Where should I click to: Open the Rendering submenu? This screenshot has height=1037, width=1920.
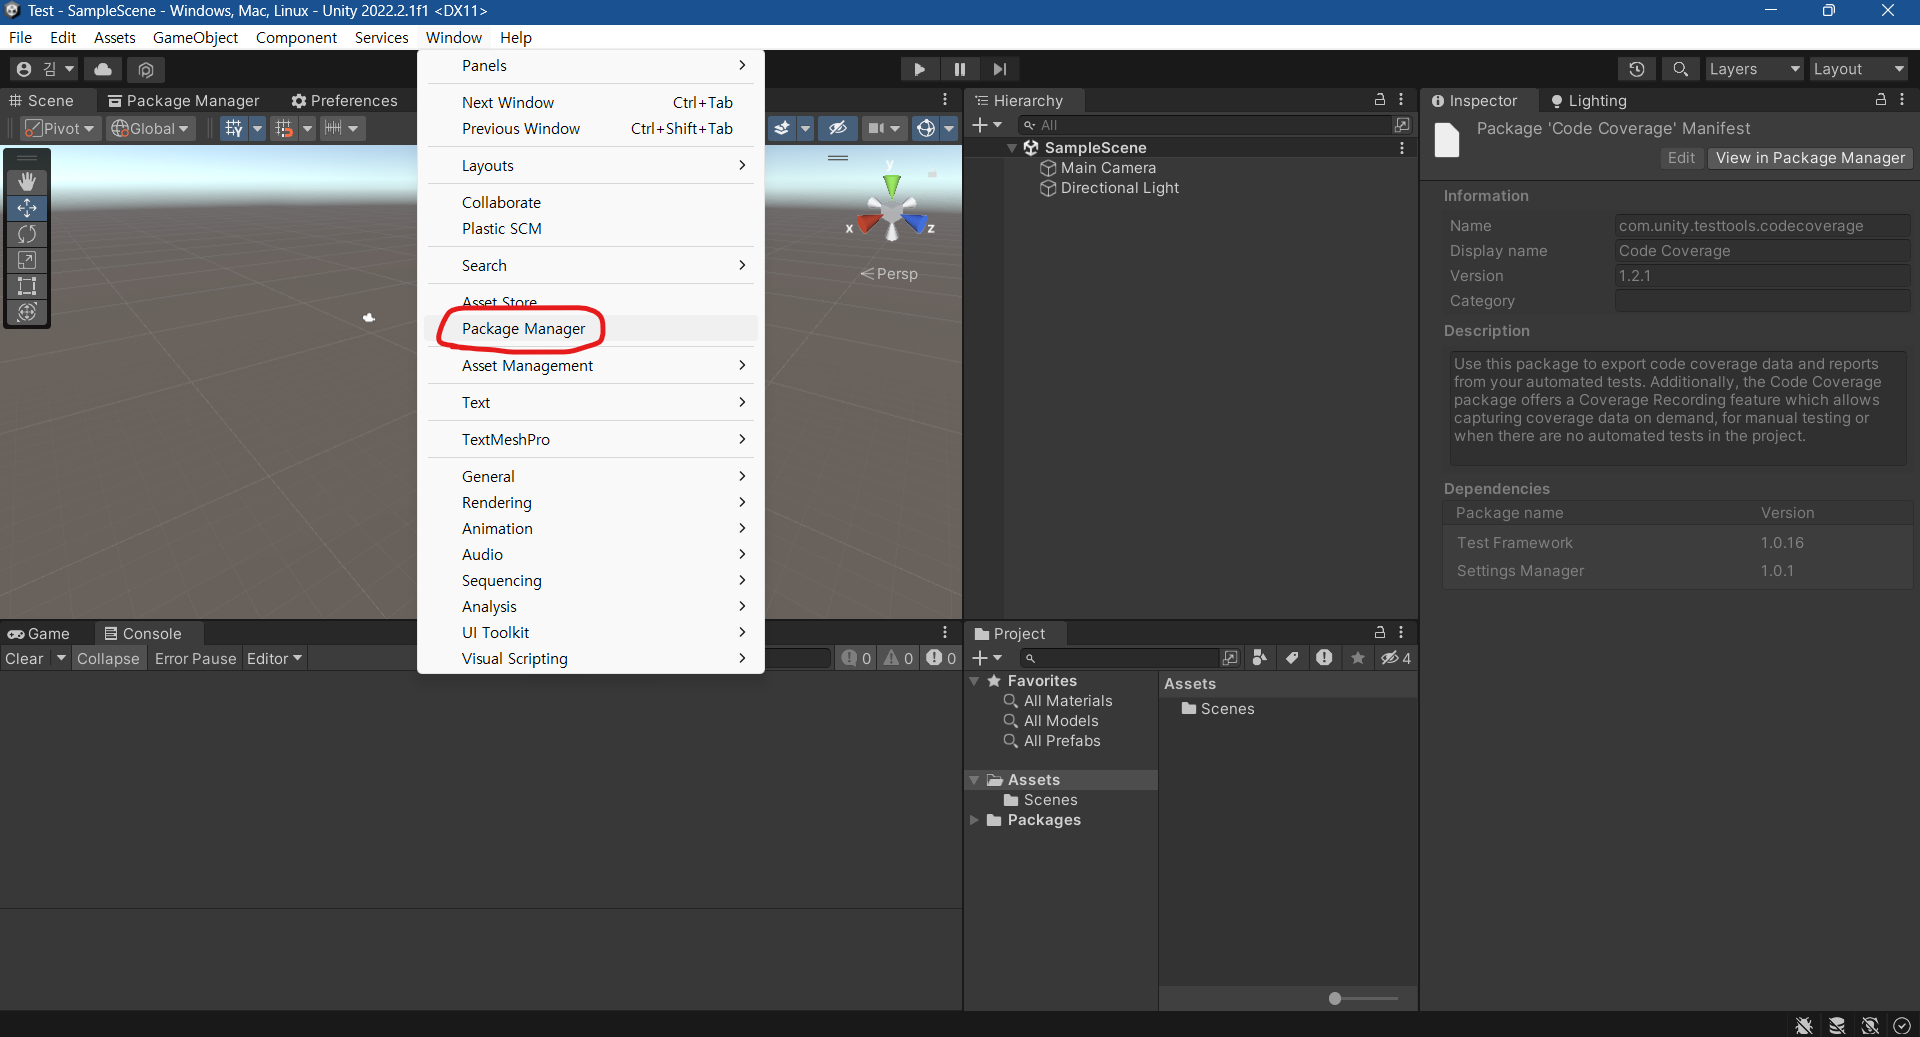click(x=591, y=502)
